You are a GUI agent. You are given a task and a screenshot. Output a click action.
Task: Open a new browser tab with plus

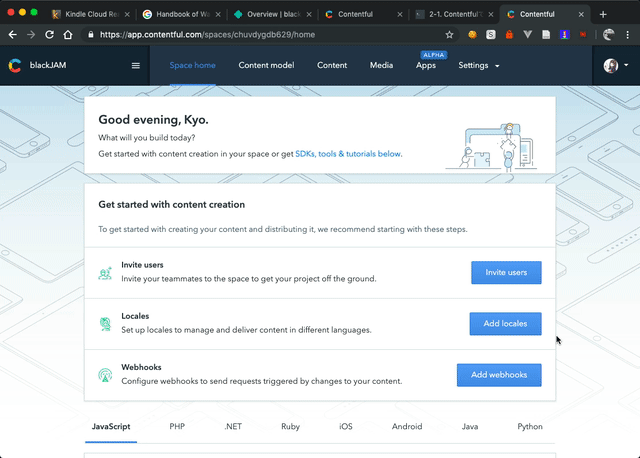(x=603, y=14)
